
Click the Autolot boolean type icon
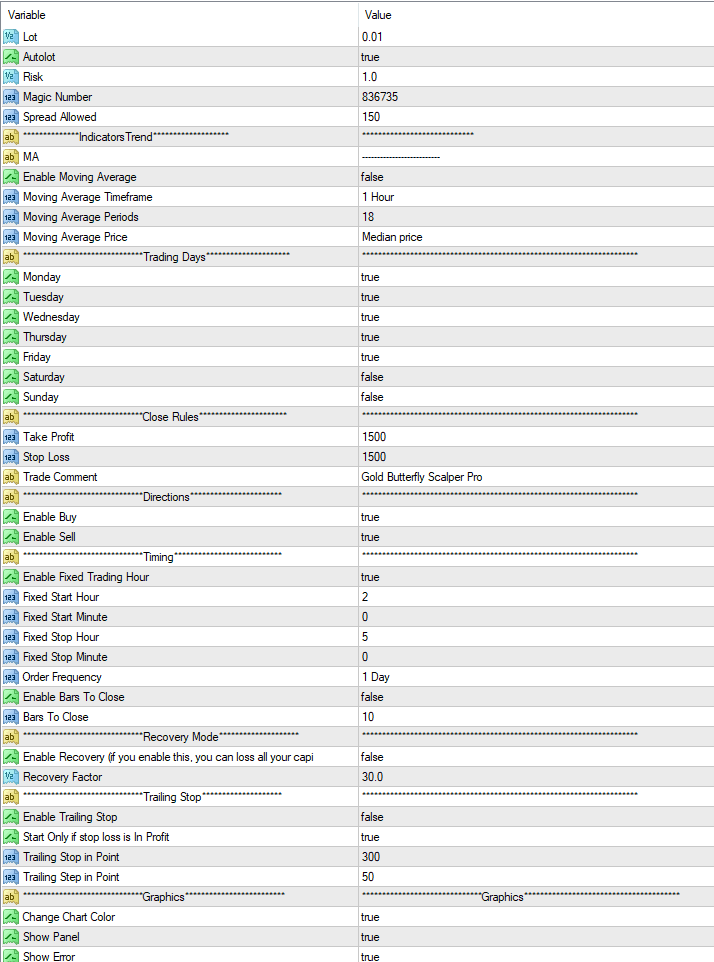[11, 57]
